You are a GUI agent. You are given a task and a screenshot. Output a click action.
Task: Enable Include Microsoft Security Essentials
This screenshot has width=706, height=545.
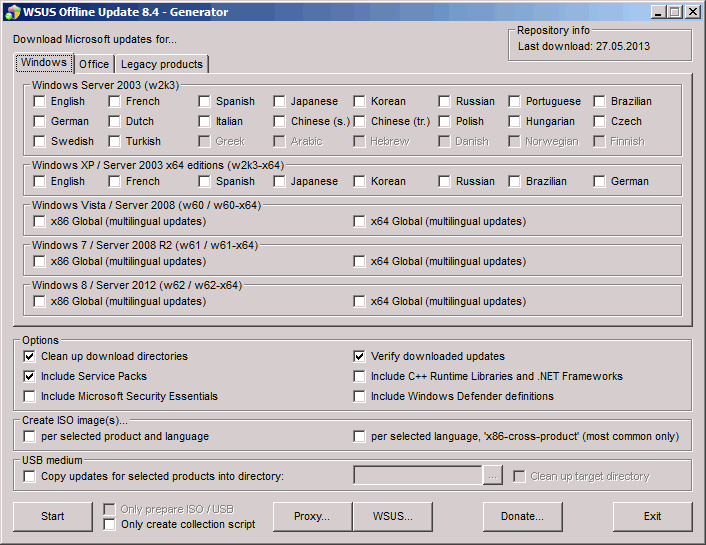point(30,396)
